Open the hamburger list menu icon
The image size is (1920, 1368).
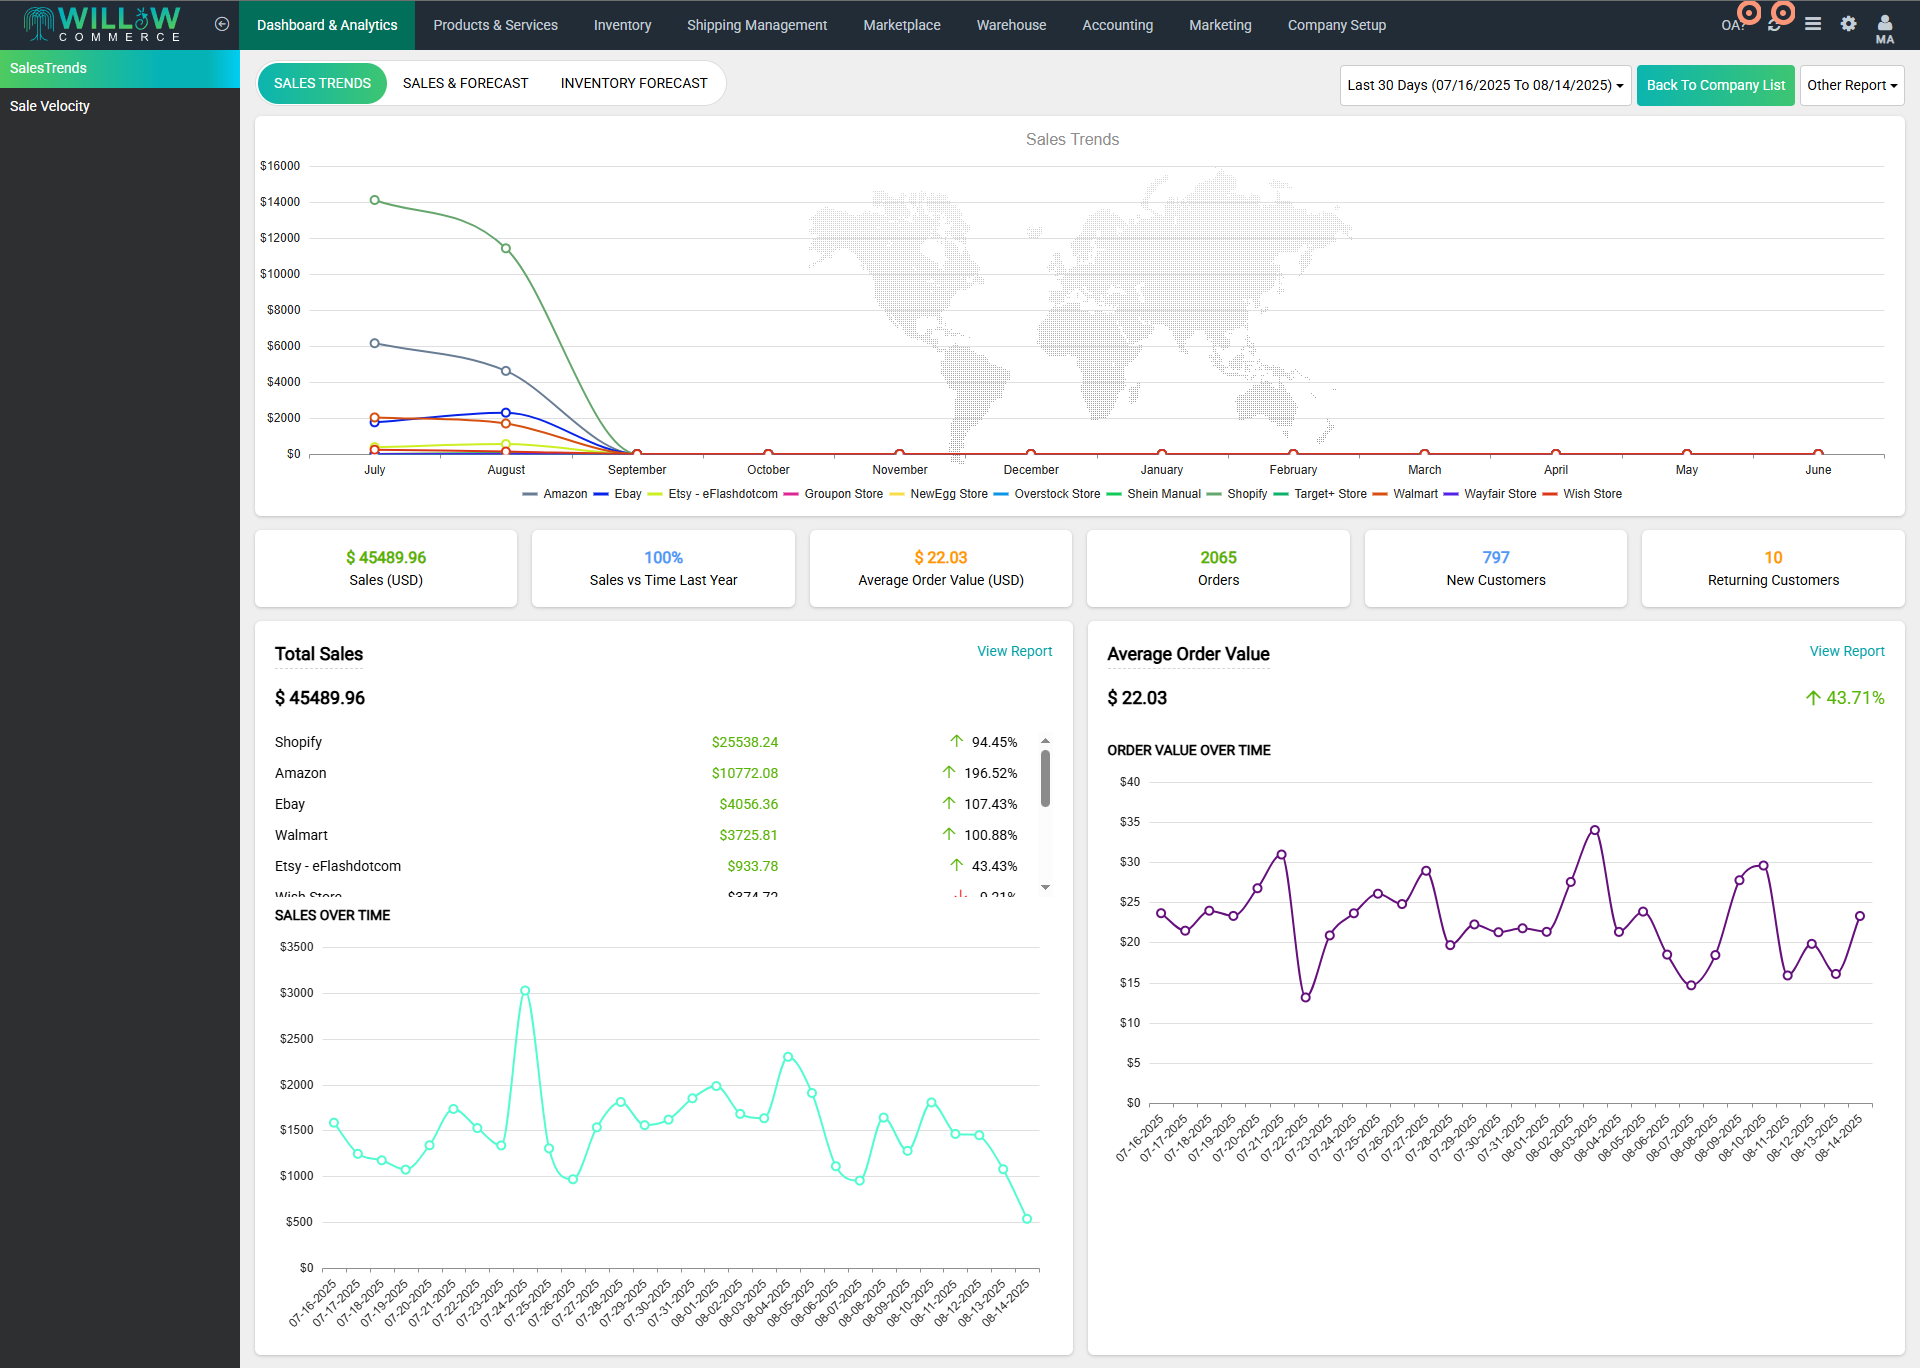pyautogui.click(x=1812, y=24)
